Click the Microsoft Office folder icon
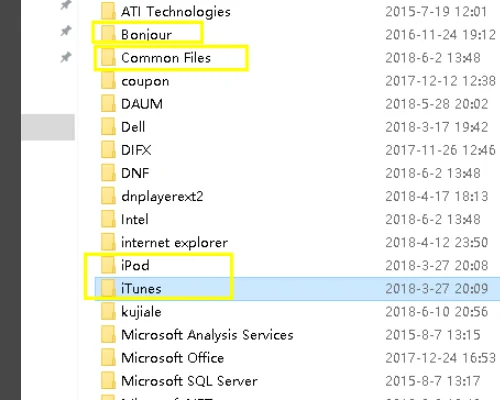500x400 pixels. [x=108, y=358]
